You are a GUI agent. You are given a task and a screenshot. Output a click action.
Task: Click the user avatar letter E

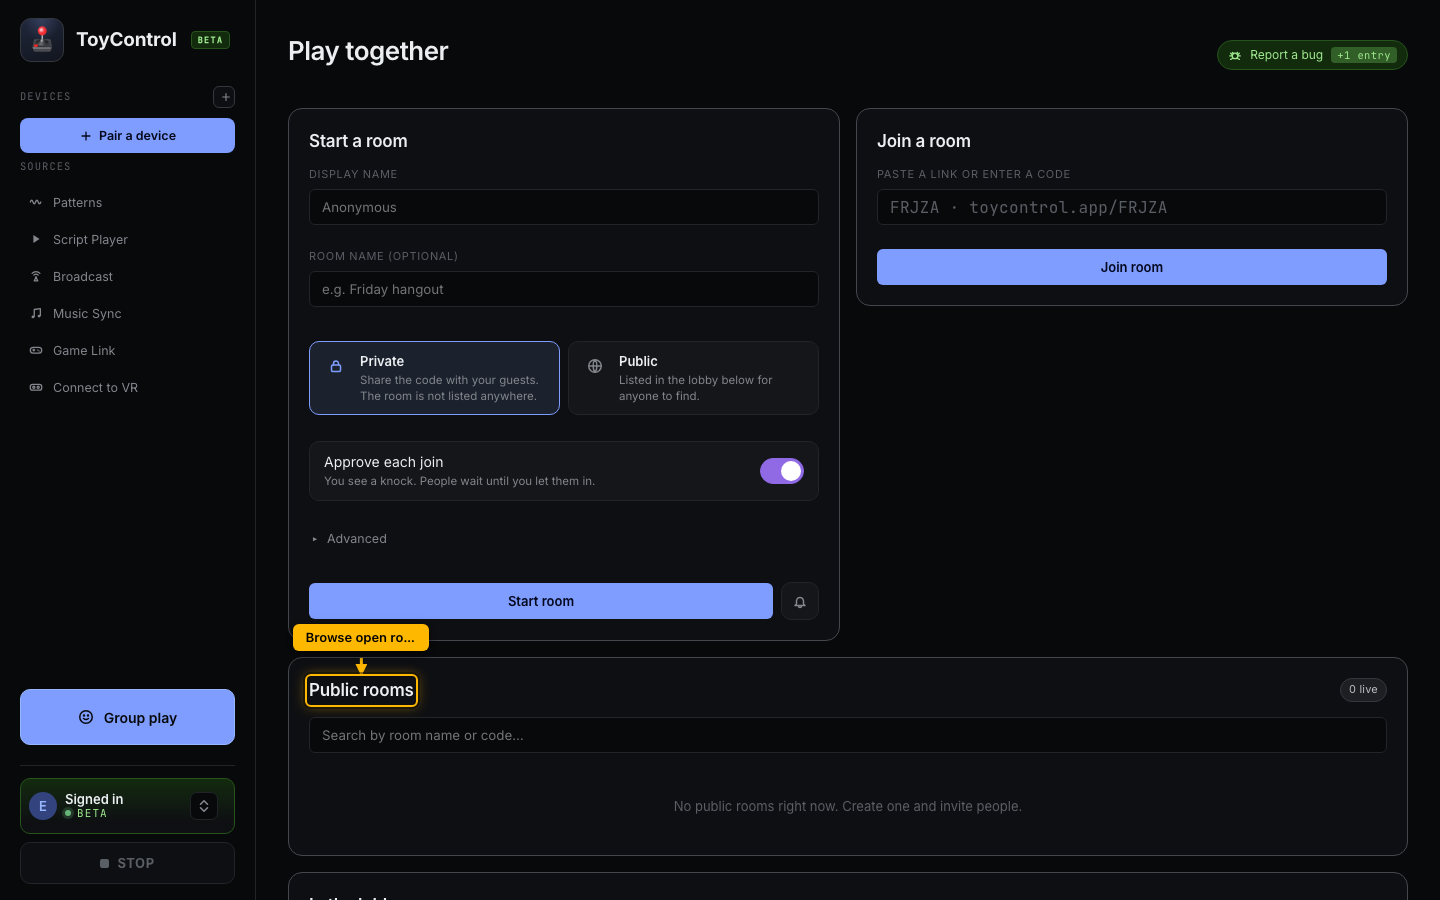click(x=43, y=806)
